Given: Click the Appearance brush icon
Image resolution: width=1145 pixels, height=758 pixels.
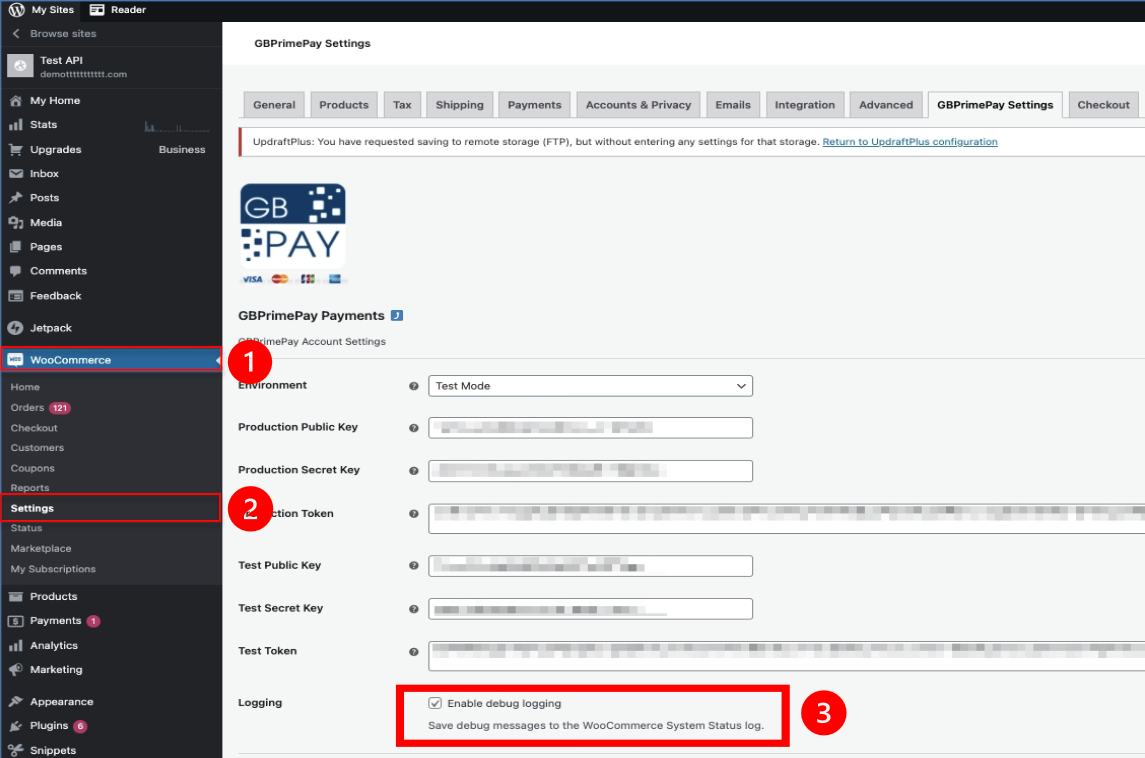Looking at the screenshot, I should [15, 702].
